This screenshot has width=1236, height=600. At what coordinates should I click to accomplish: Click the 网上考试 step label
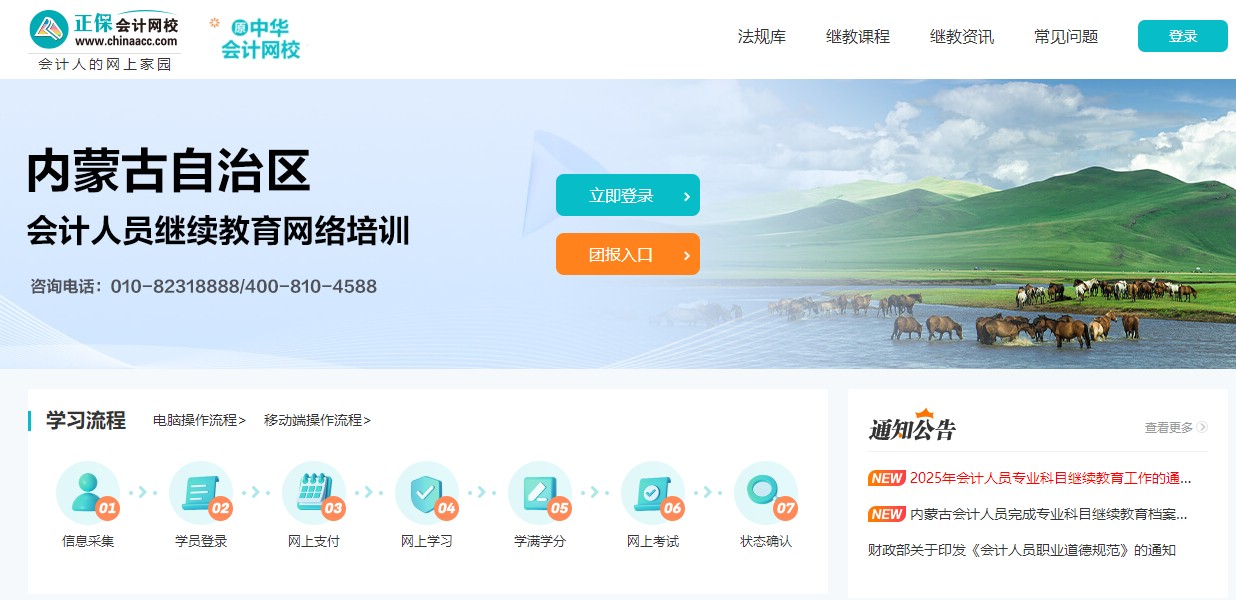(x=653, y=541)
